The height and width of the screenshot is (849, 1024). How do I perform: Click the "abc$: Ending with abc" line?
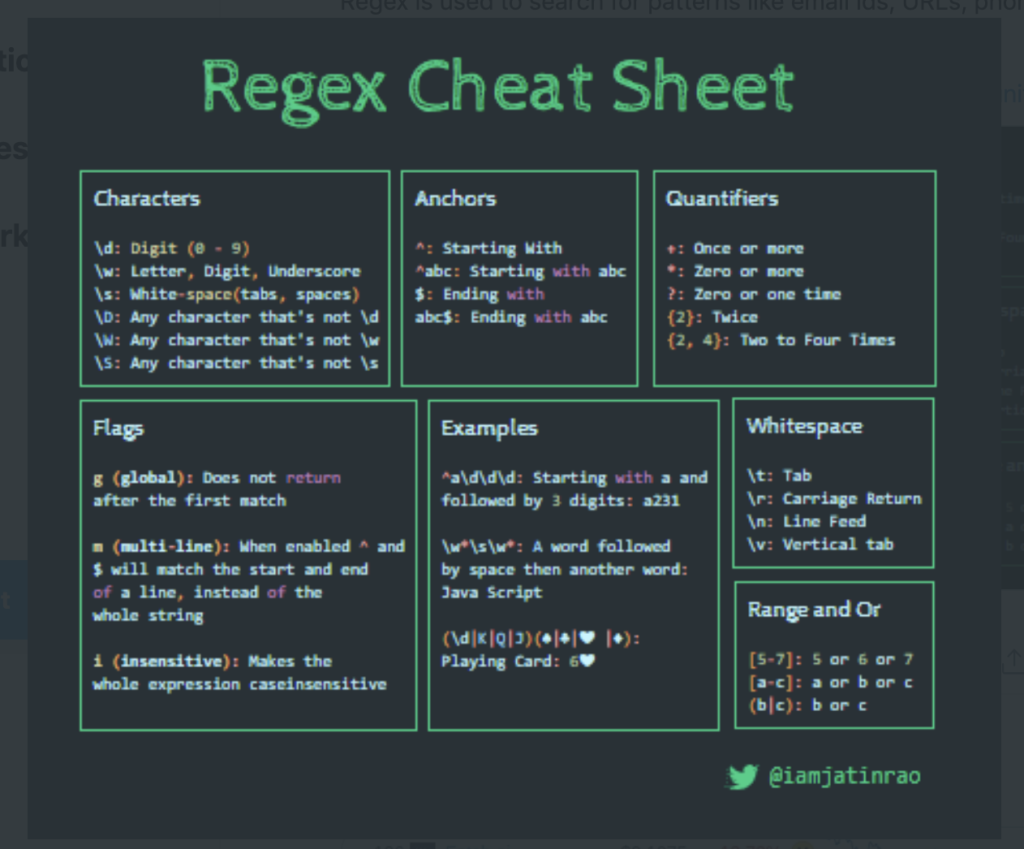511,317
